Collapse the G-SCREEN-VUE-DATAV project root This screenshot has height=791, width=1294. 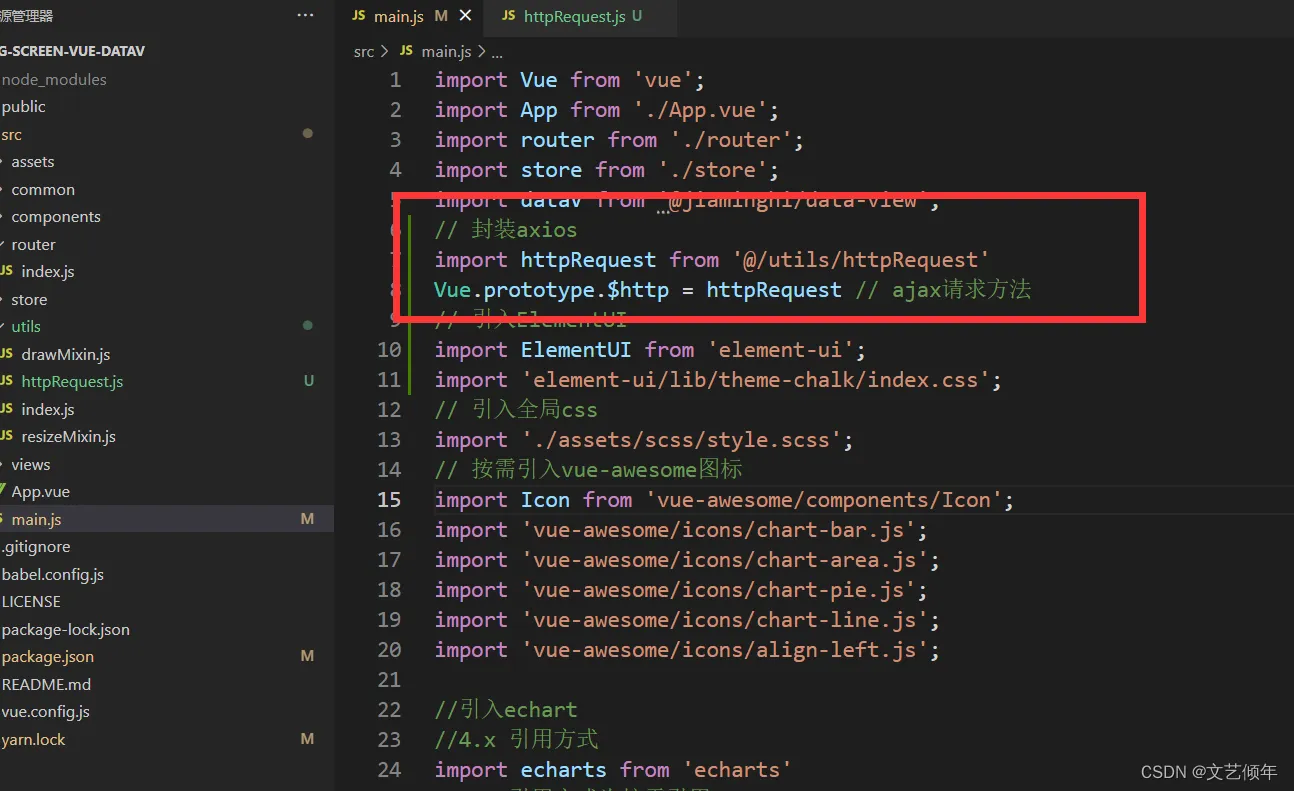[x=72, y=51]
